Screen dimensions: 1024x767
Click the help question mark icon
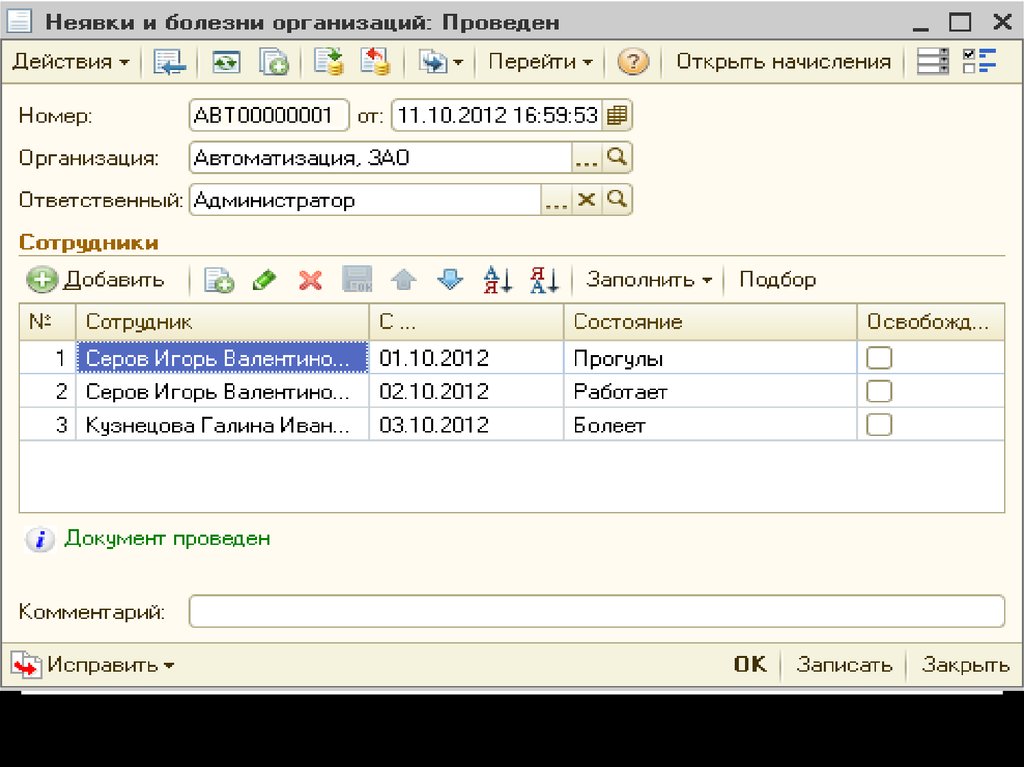coord(633,62)
